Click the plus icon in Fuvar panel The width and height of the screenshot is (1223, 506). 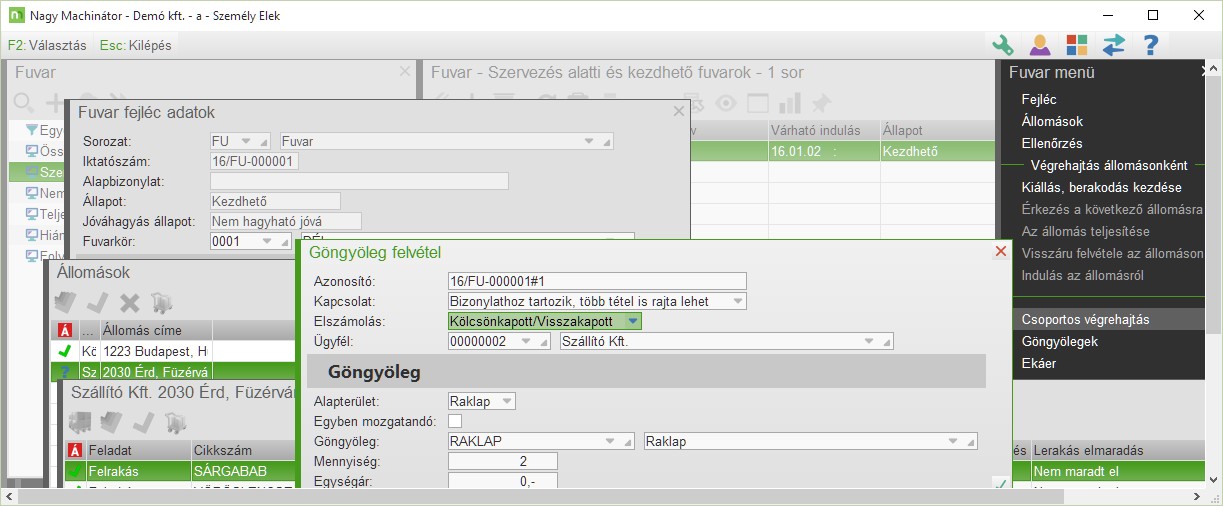click(x=55, y=103)
